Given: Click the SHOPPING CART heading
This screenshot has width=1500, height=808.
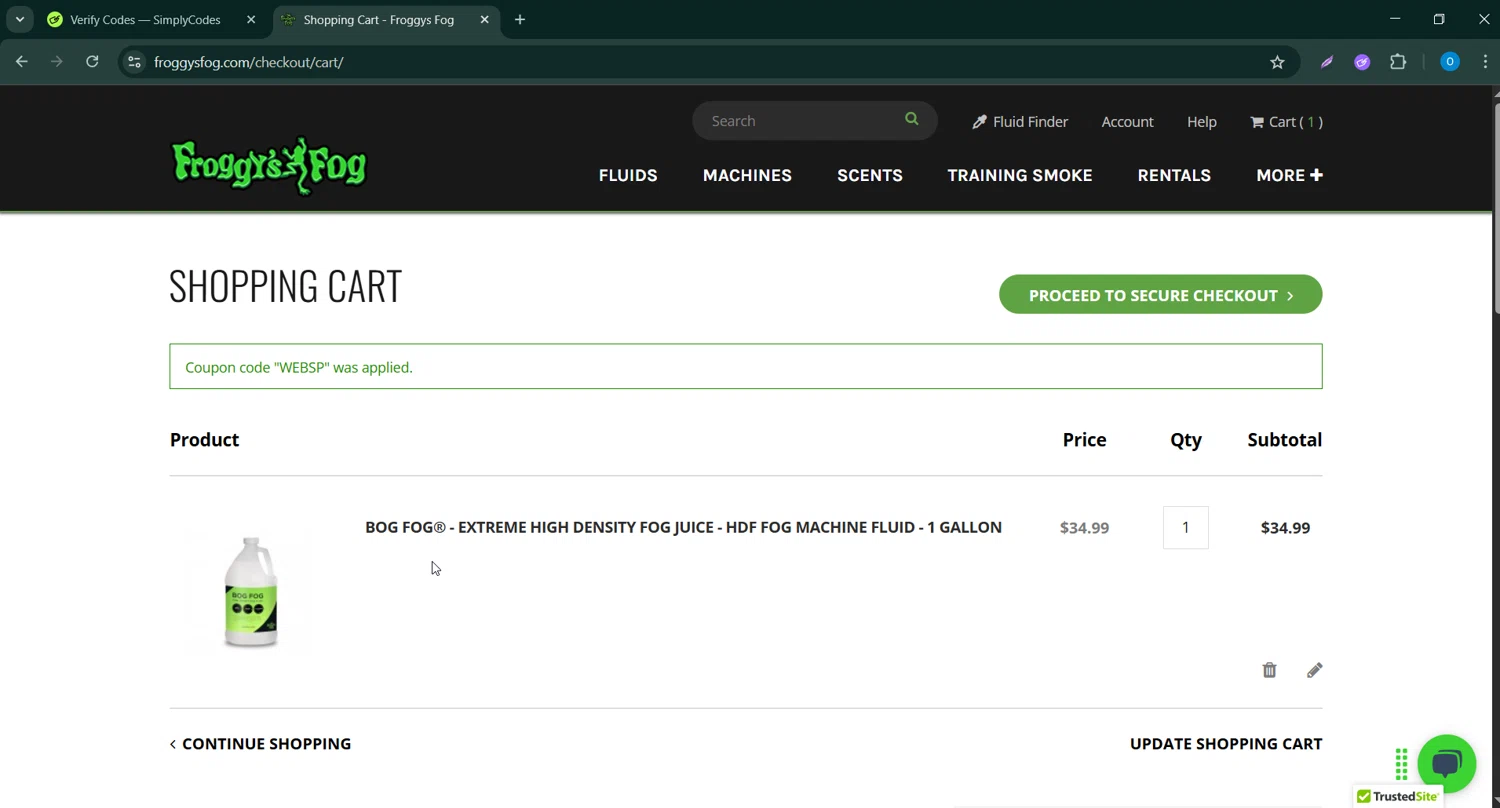Looking at the screenshot, I should pyautogui.click(x=285, y=286).
